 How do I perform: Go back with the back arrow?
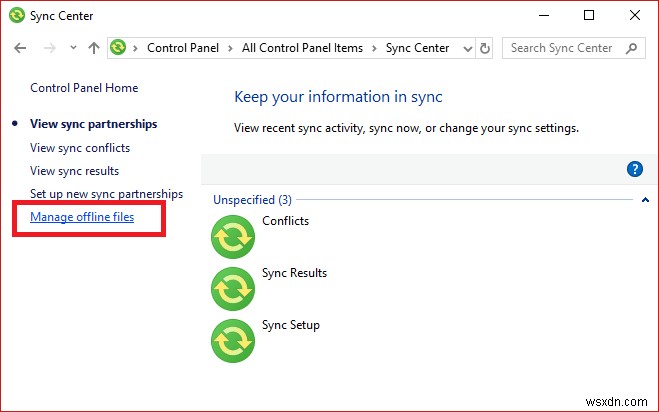pos(21,48)
